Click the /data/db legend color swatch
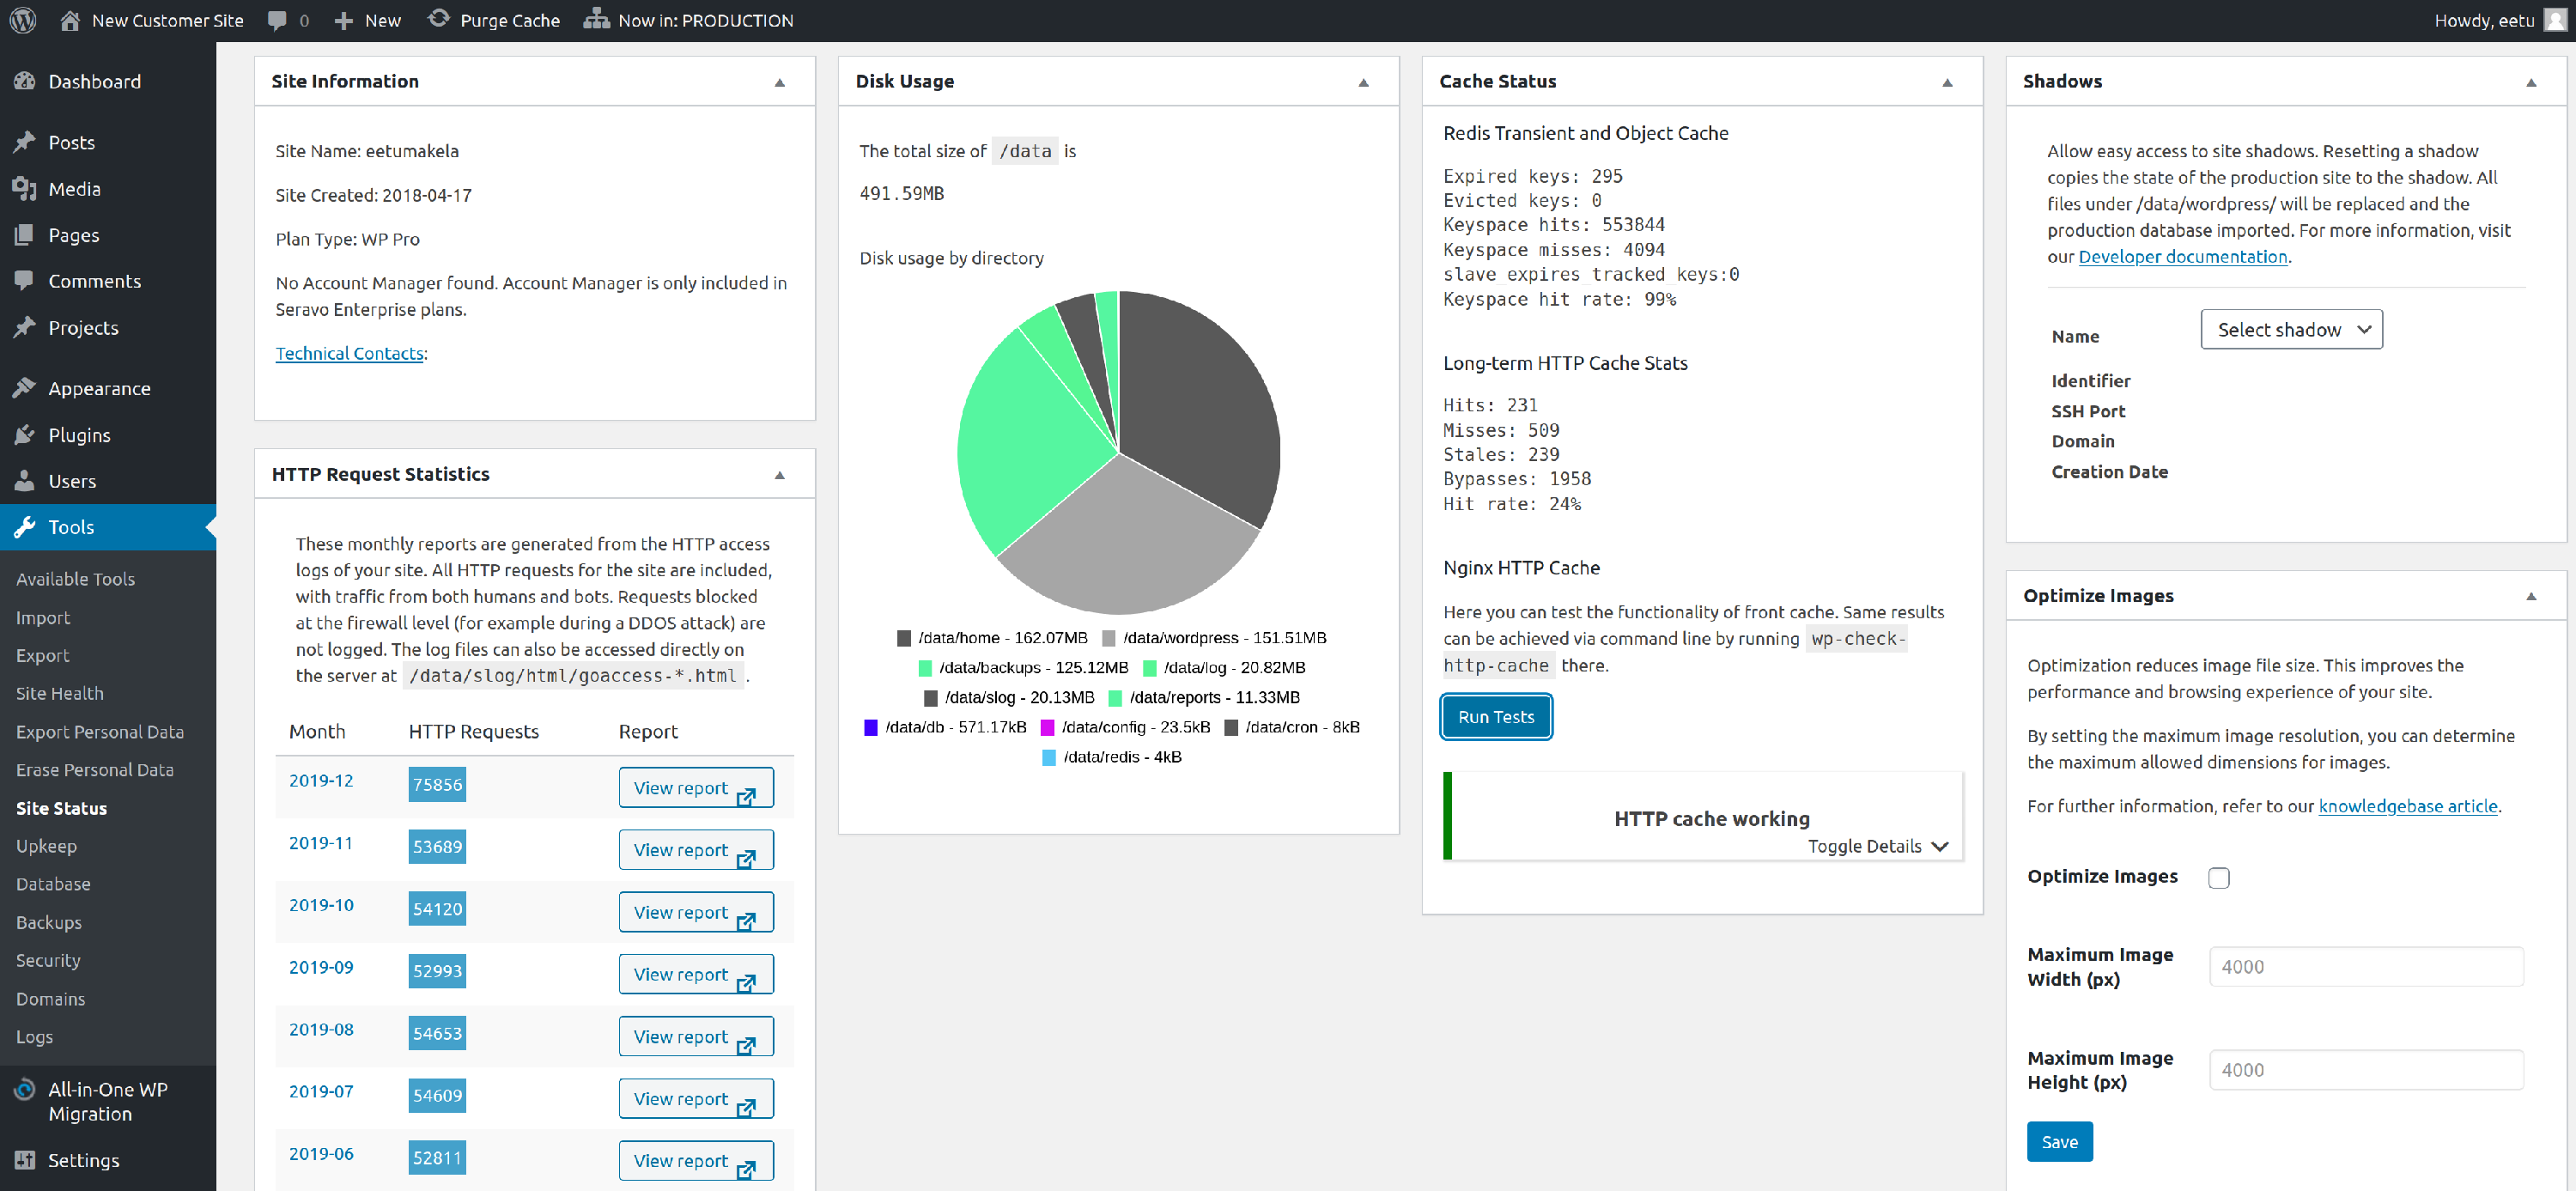 (871, 727)
